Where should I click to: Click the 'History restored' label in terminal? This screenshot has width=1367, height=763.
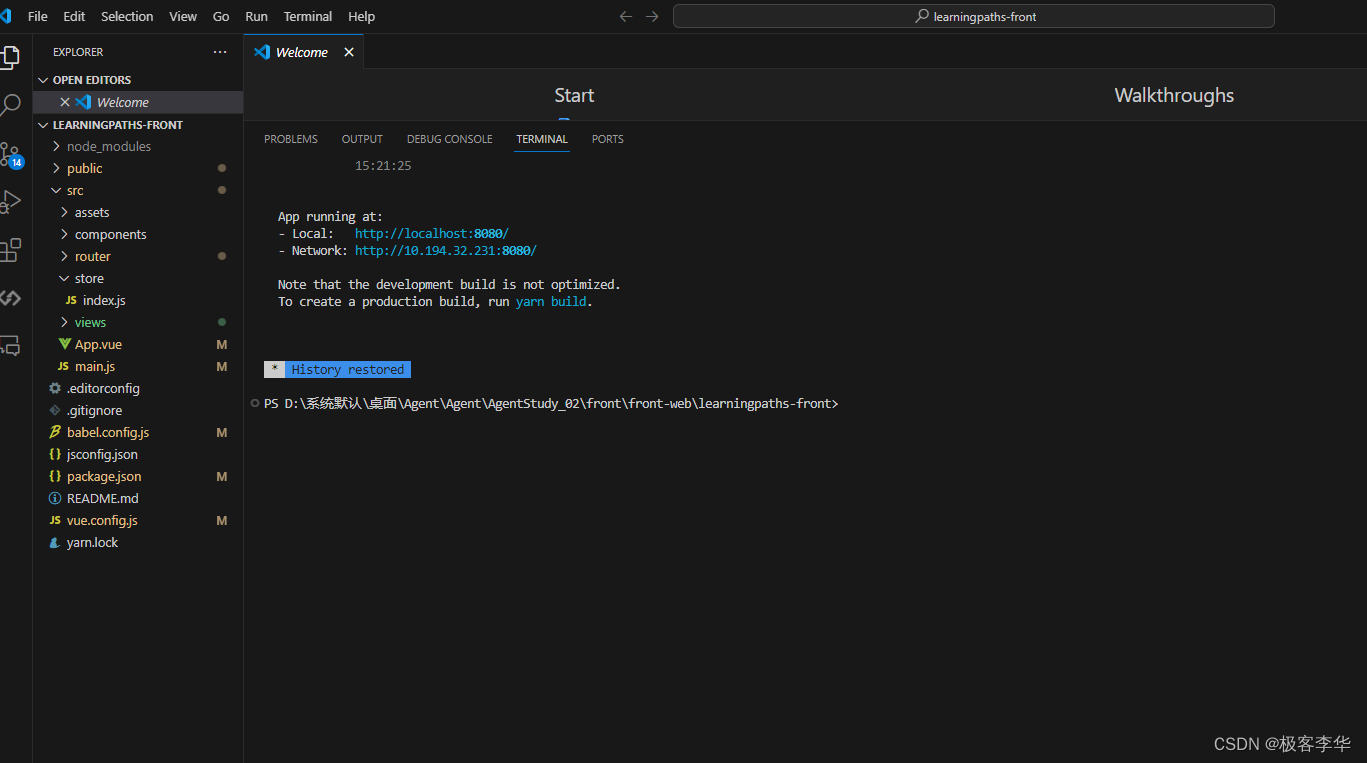coord(348,369)
